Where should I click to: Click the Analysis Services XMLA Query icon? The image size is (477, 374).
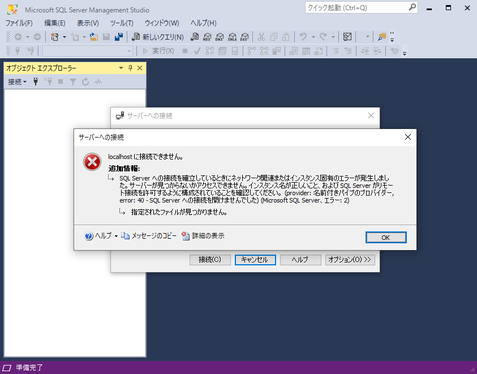pos(232,37)
